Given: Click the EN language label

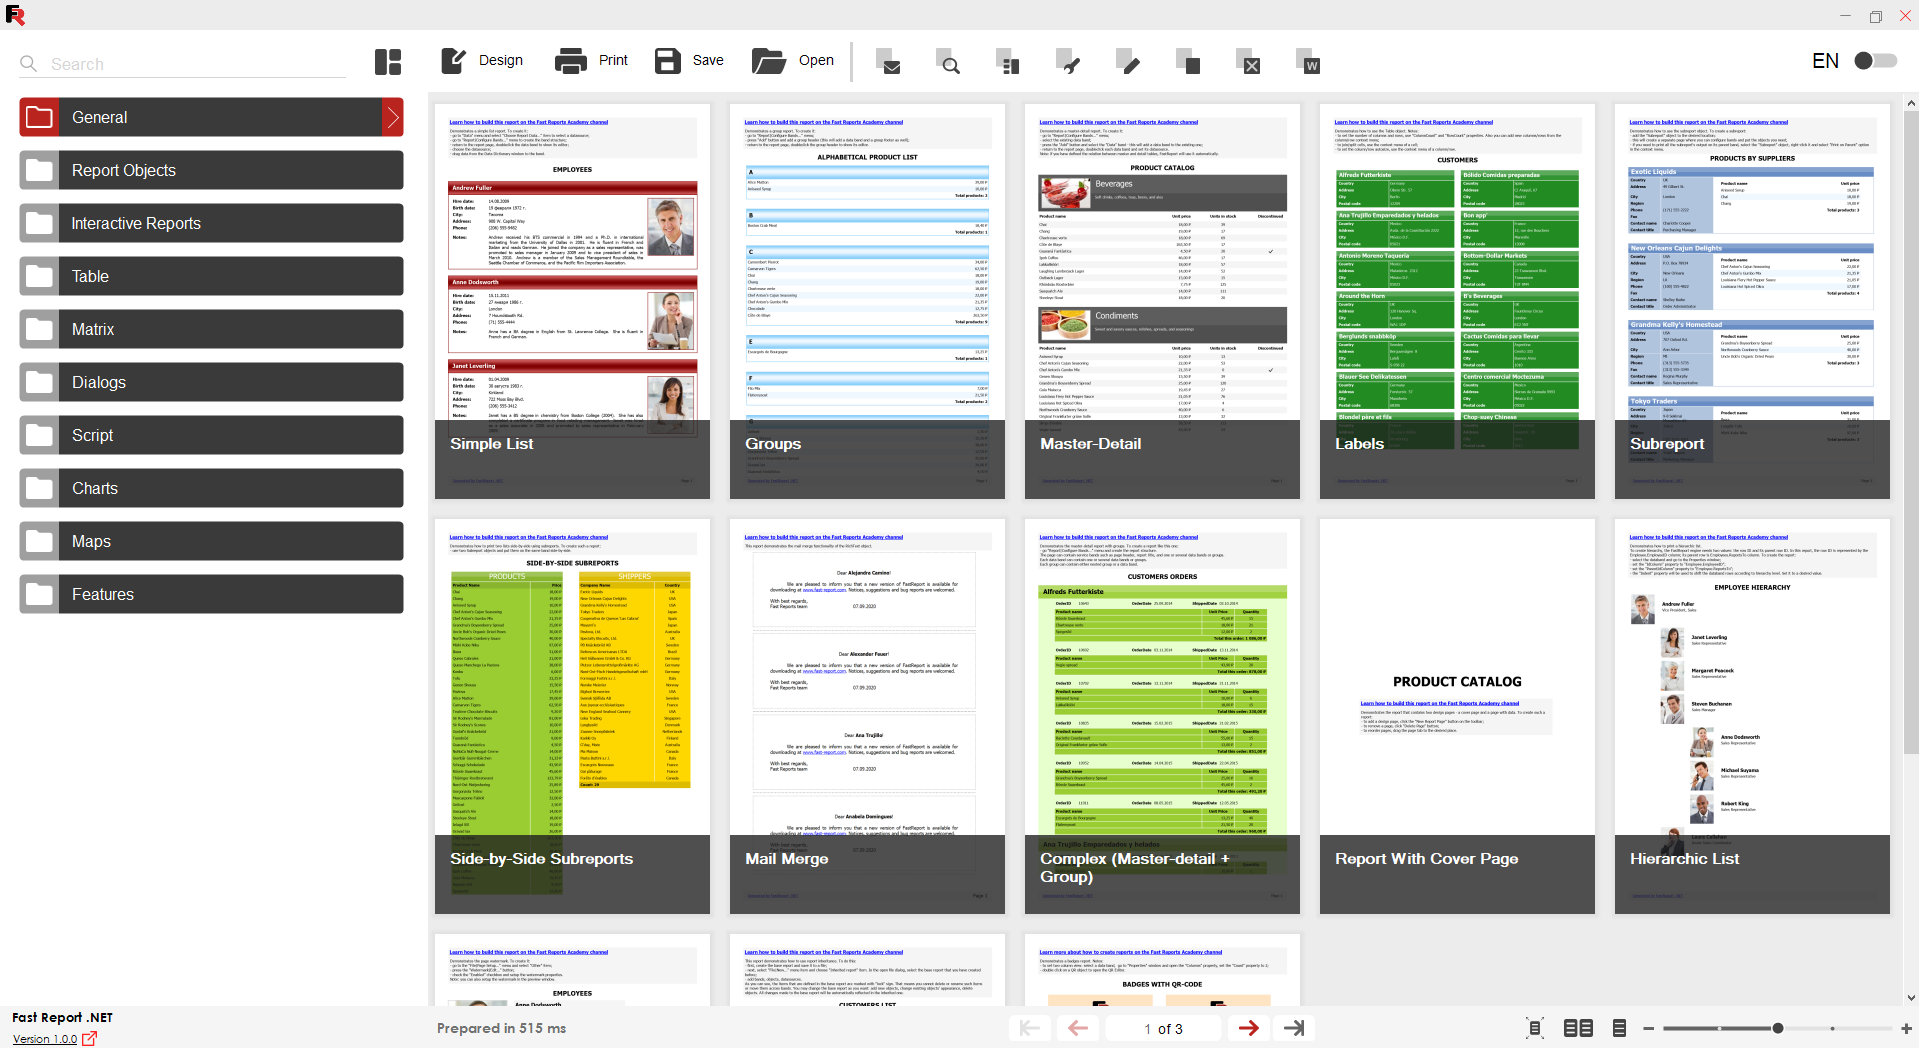Looking at the screenshot, I should point(1825,61).
